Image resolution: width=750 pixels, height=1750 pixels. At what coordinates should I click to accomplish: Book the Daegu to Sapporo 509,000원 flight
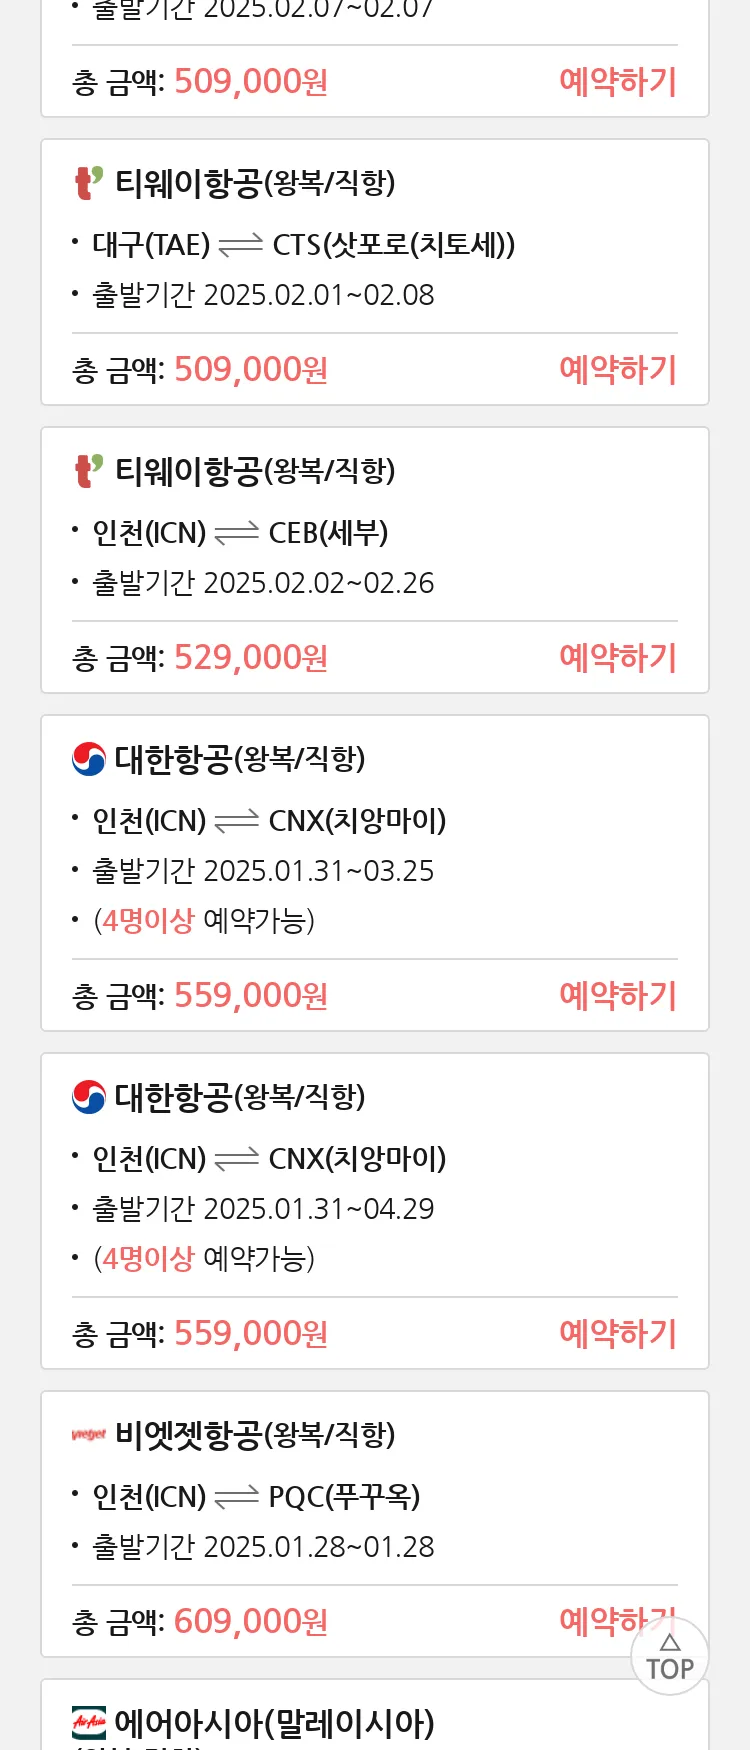[618, 369]
